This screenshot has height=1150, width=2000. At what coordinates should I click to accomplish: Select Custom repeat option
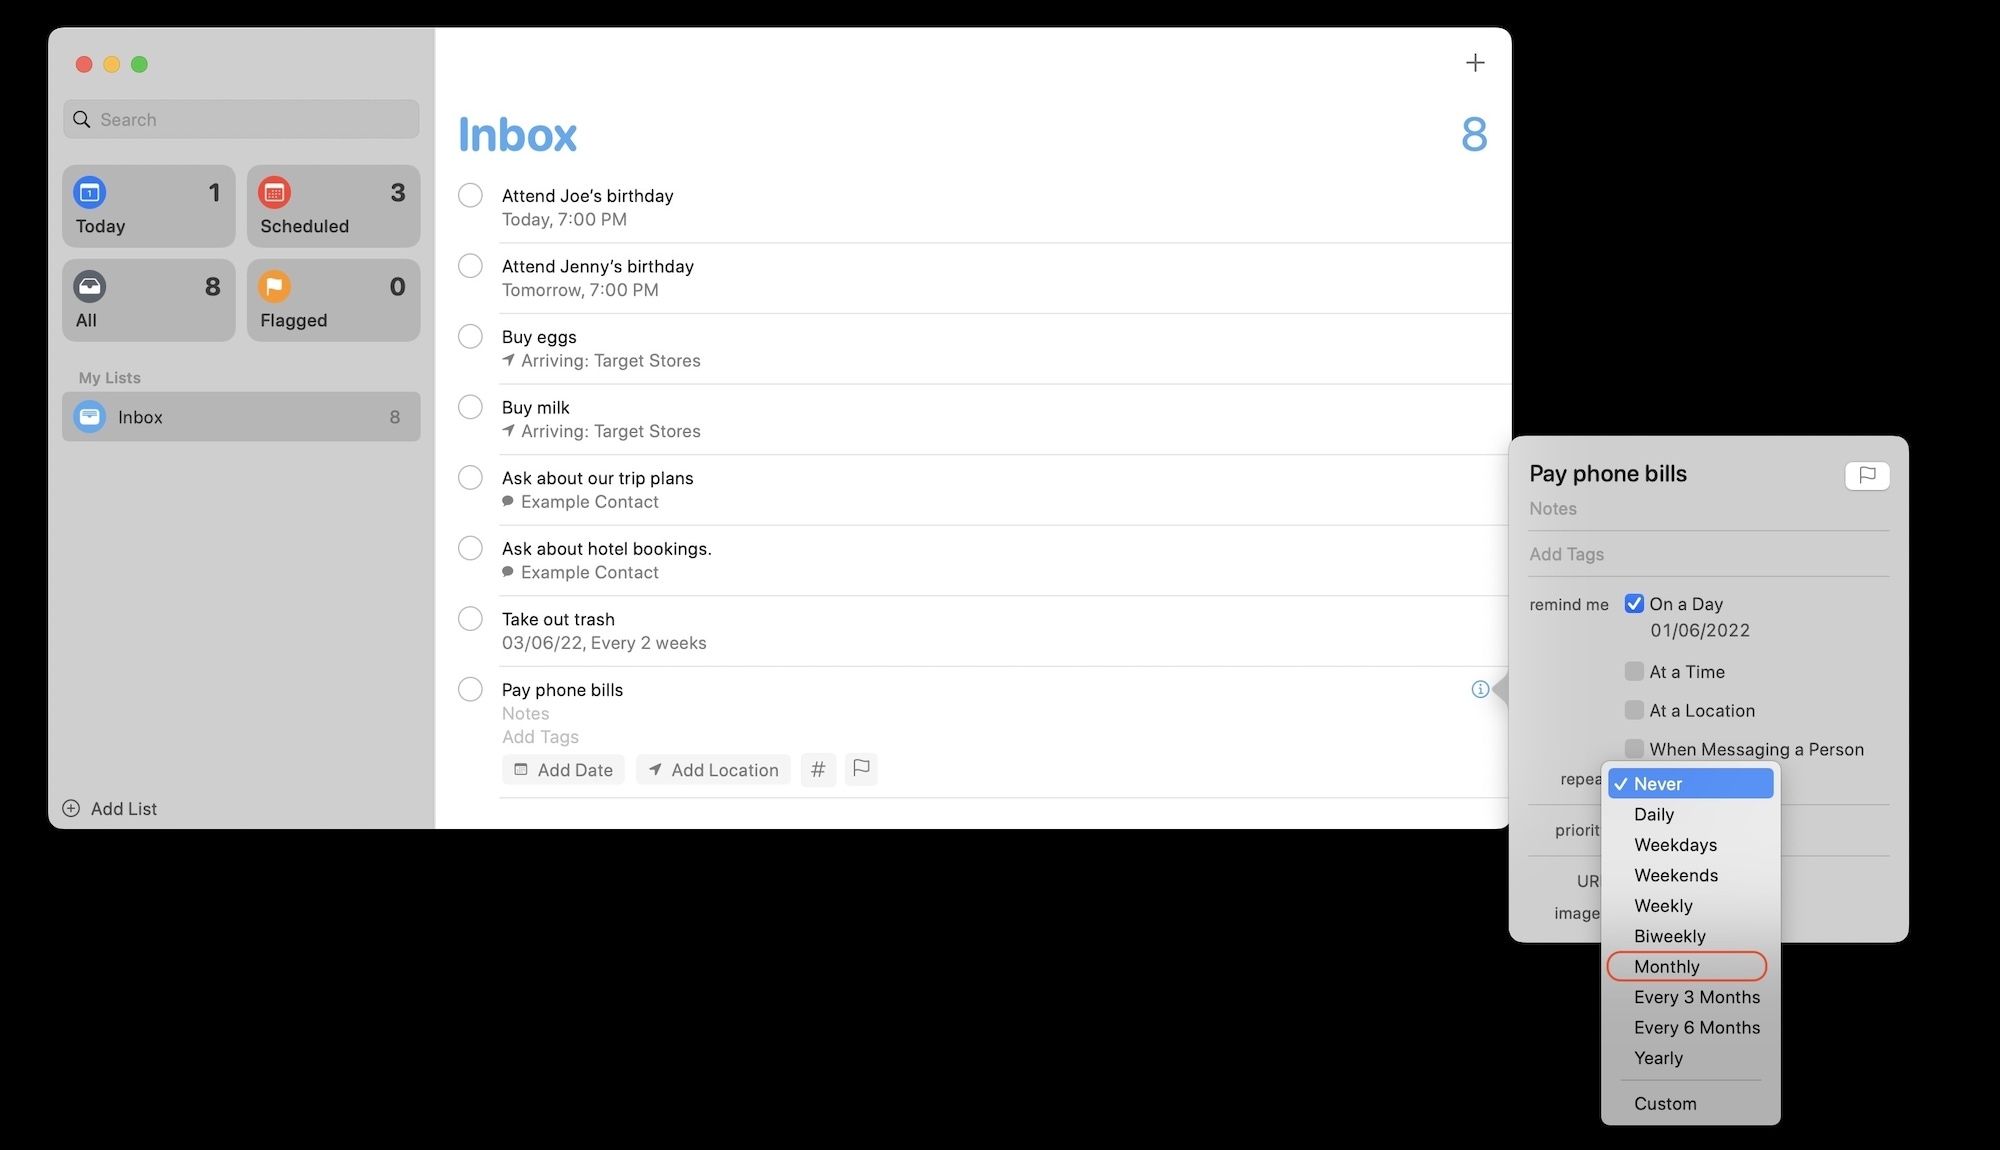1665,1103
